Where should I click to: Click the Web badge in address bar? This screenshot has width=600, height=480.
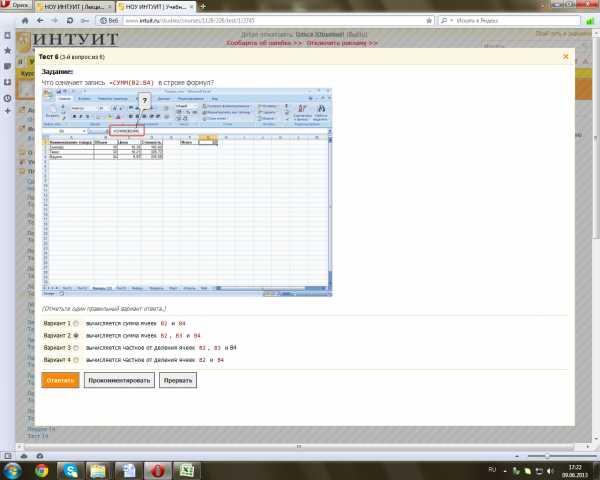[109, 21]
